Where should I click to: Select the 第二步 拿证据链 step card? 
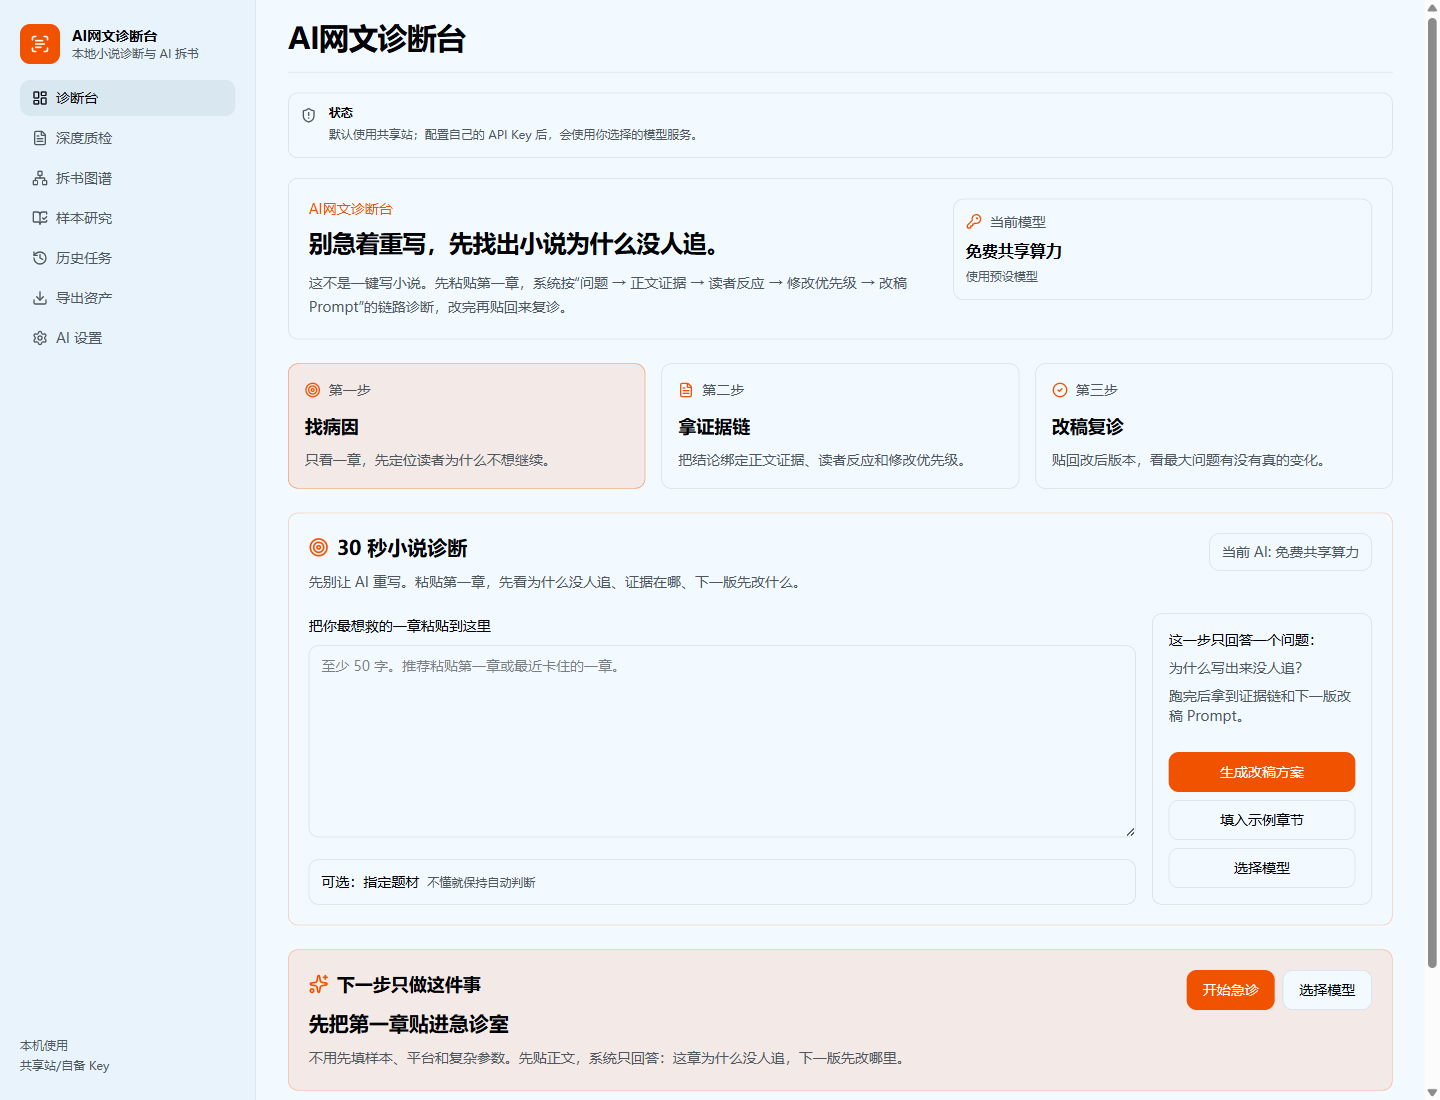[840, 426]
